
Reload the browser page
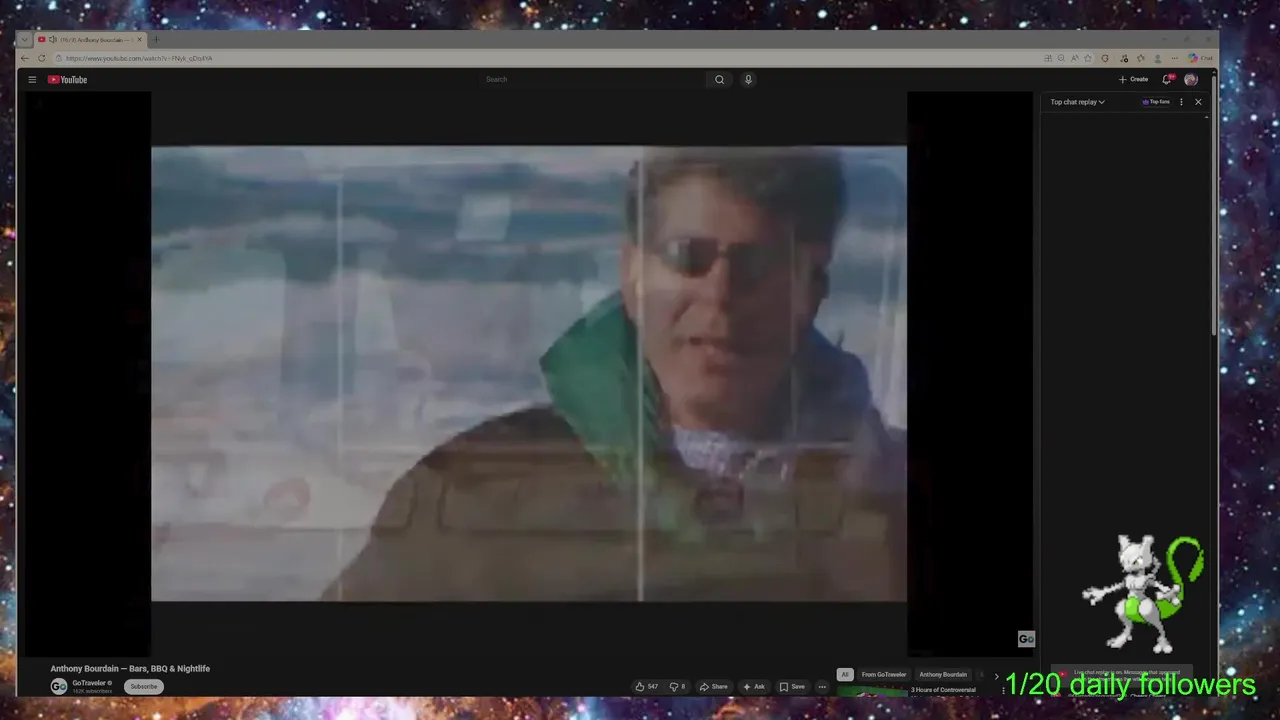pos(41,58)
